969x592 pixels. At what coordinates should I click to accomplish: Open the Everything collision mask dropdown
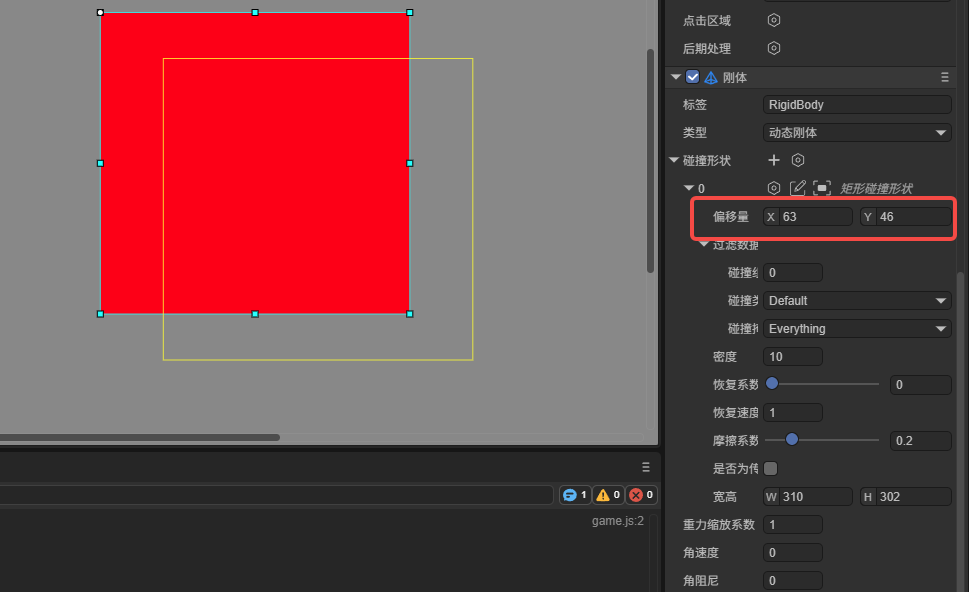point(857,329)
